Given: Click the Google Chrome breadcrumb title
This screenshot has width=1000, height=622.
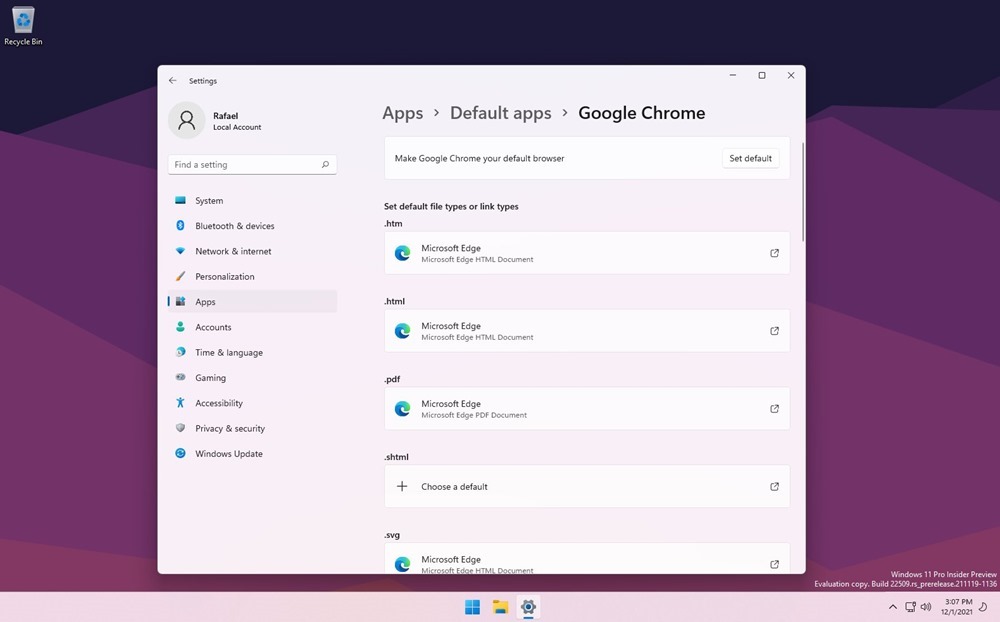Looking at the screenshot, I should 642,113.
